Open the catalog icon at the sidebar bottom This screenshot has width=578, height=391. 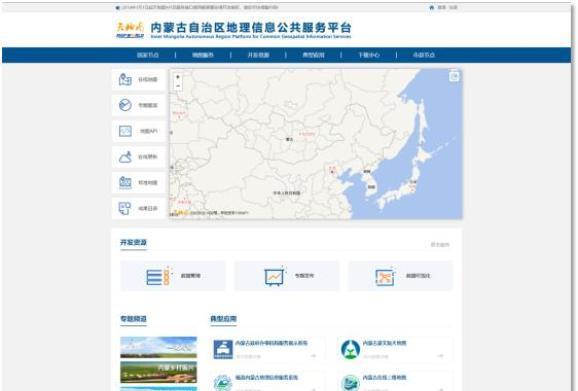point(125,208)
